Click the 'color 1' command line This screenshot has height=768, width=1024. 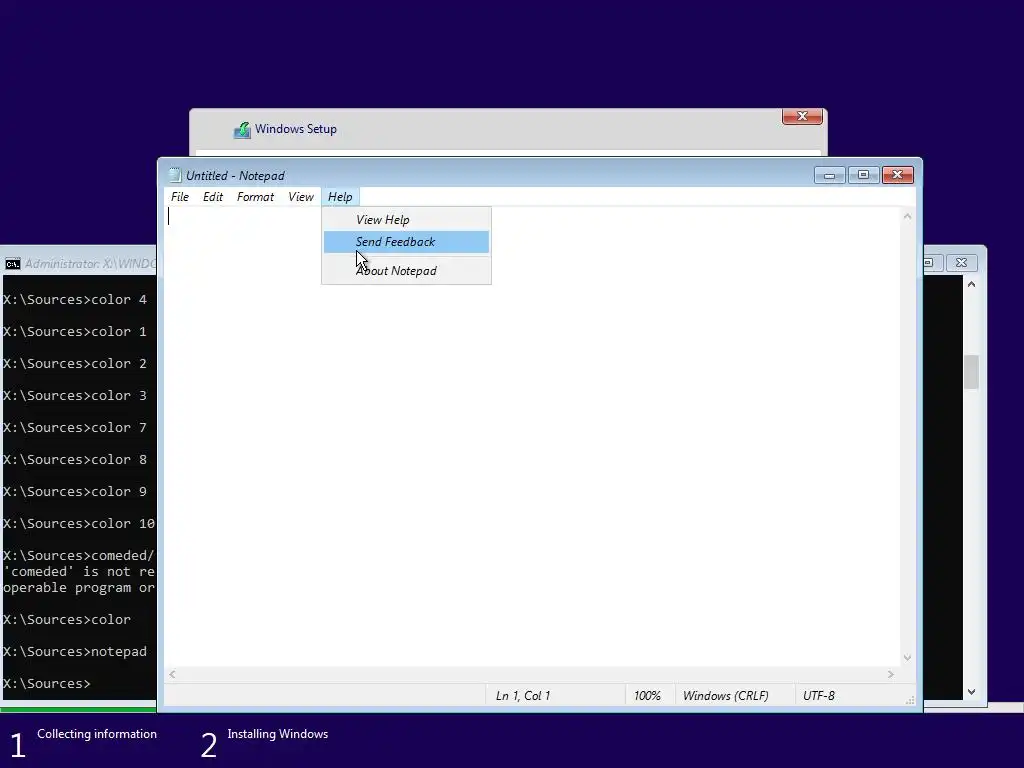pos(75,332)
